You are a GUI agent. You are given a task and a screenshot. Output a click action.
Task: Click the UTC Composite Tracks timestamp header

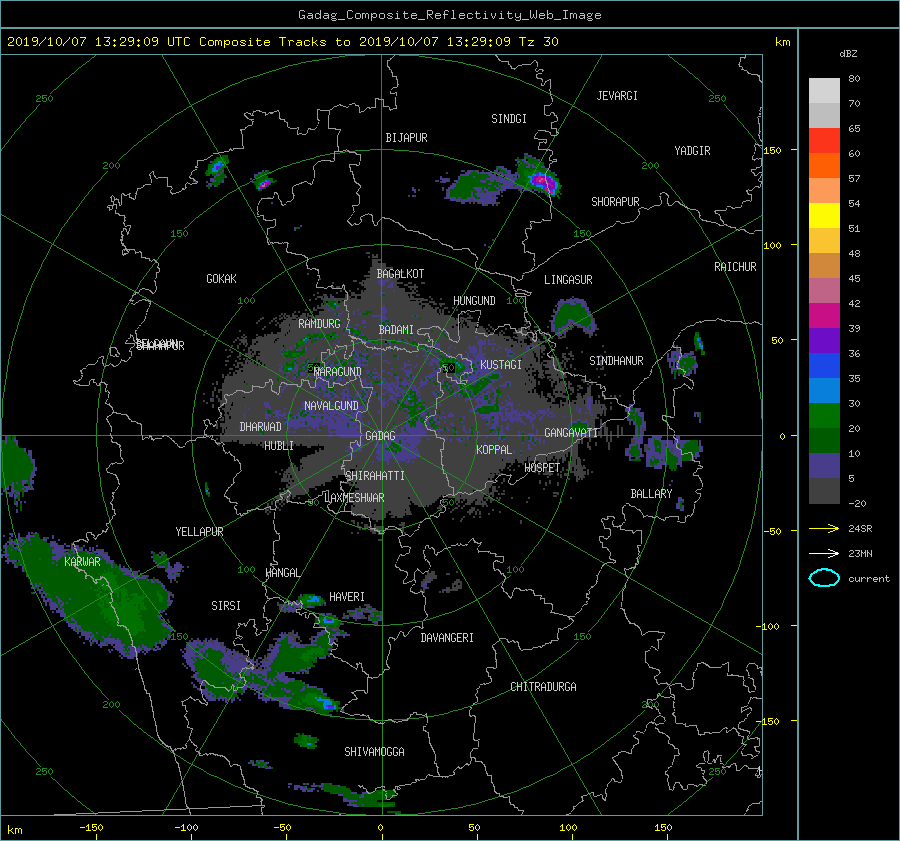tap(283, 42)
